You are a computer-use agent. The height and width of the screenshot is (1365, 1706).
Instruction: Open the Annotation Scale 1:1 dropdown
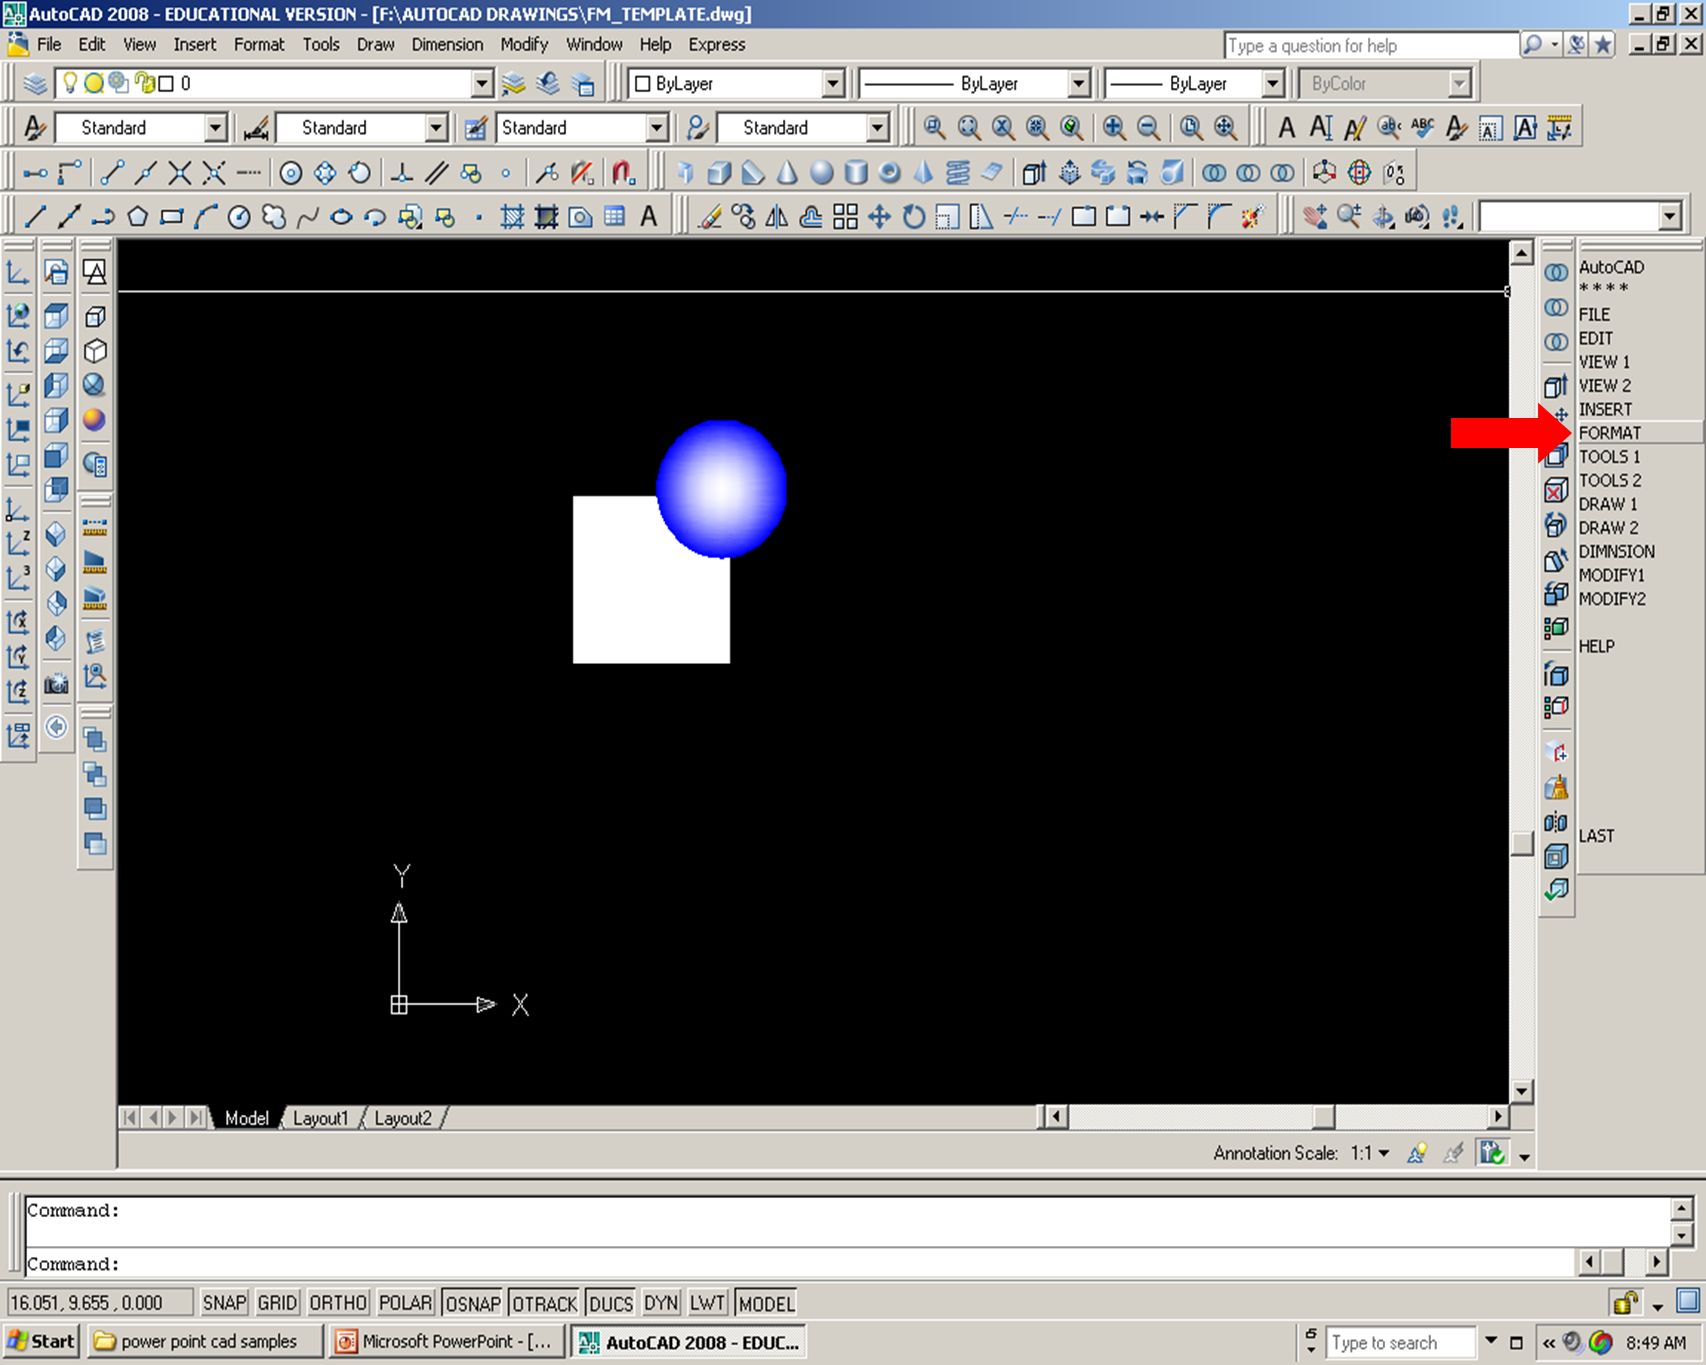tap(1383, 1153)
